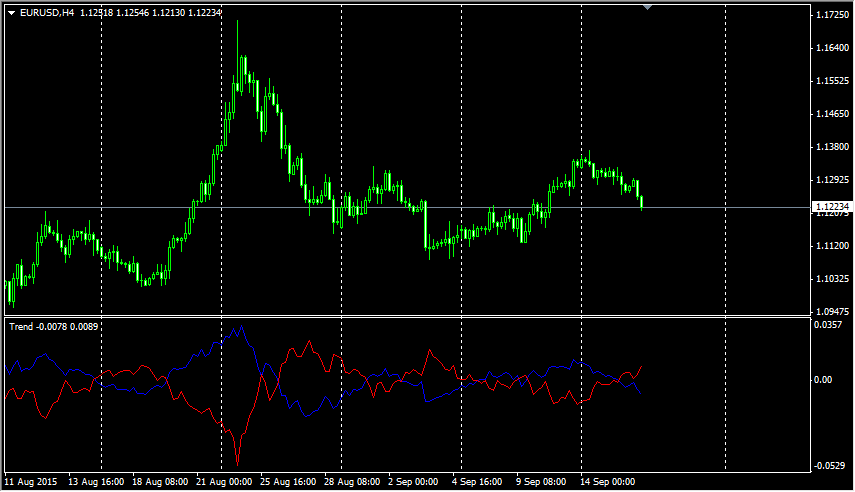Click the 4 Sep 16:00 time label
855x492 pixels.
[x=477, y=482]
